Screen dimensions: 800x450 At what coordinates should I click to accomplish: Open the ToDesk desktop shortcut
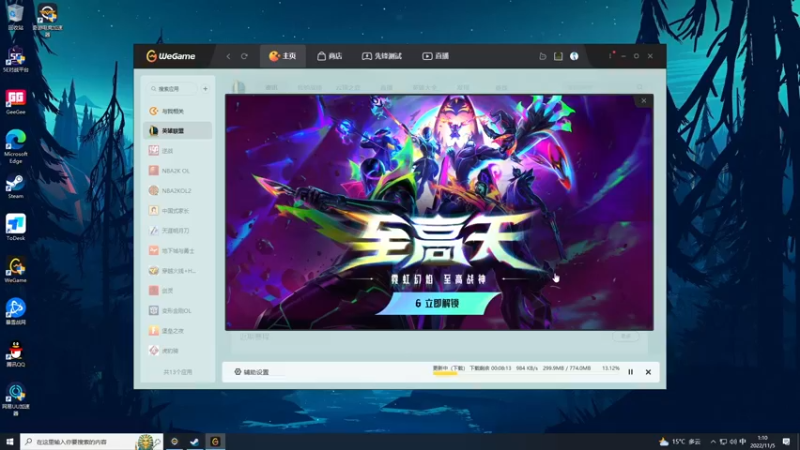point(15,228)
